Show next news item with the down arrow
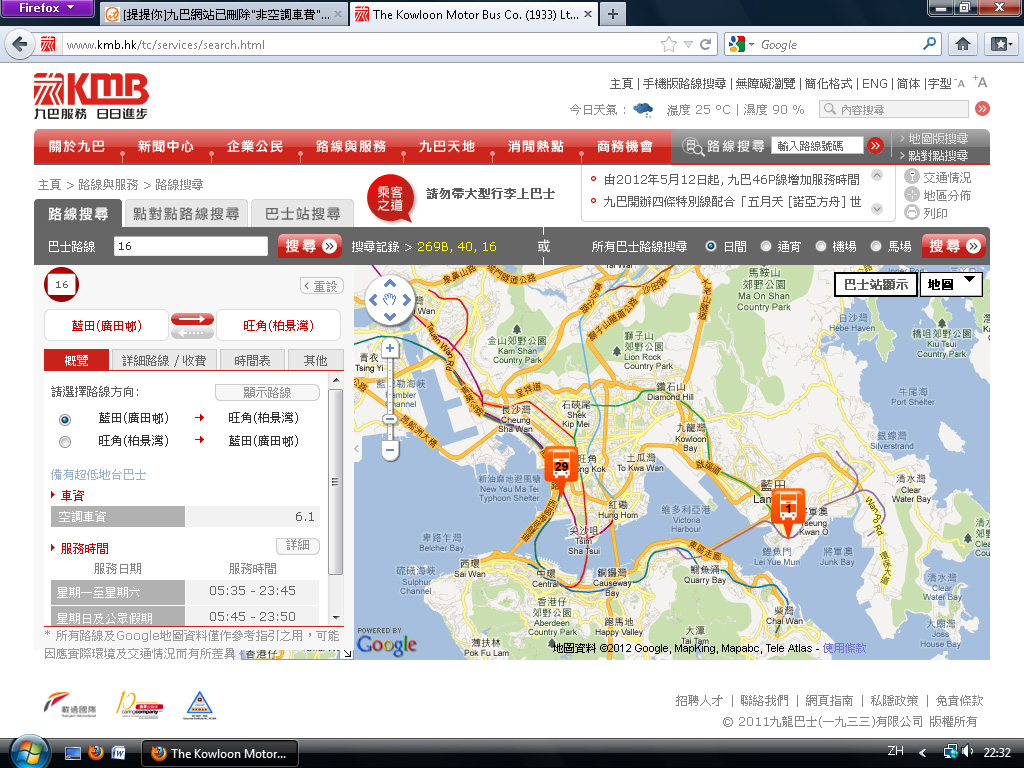The height and width of the screenshot is (768, 1024). pos(877,209)
